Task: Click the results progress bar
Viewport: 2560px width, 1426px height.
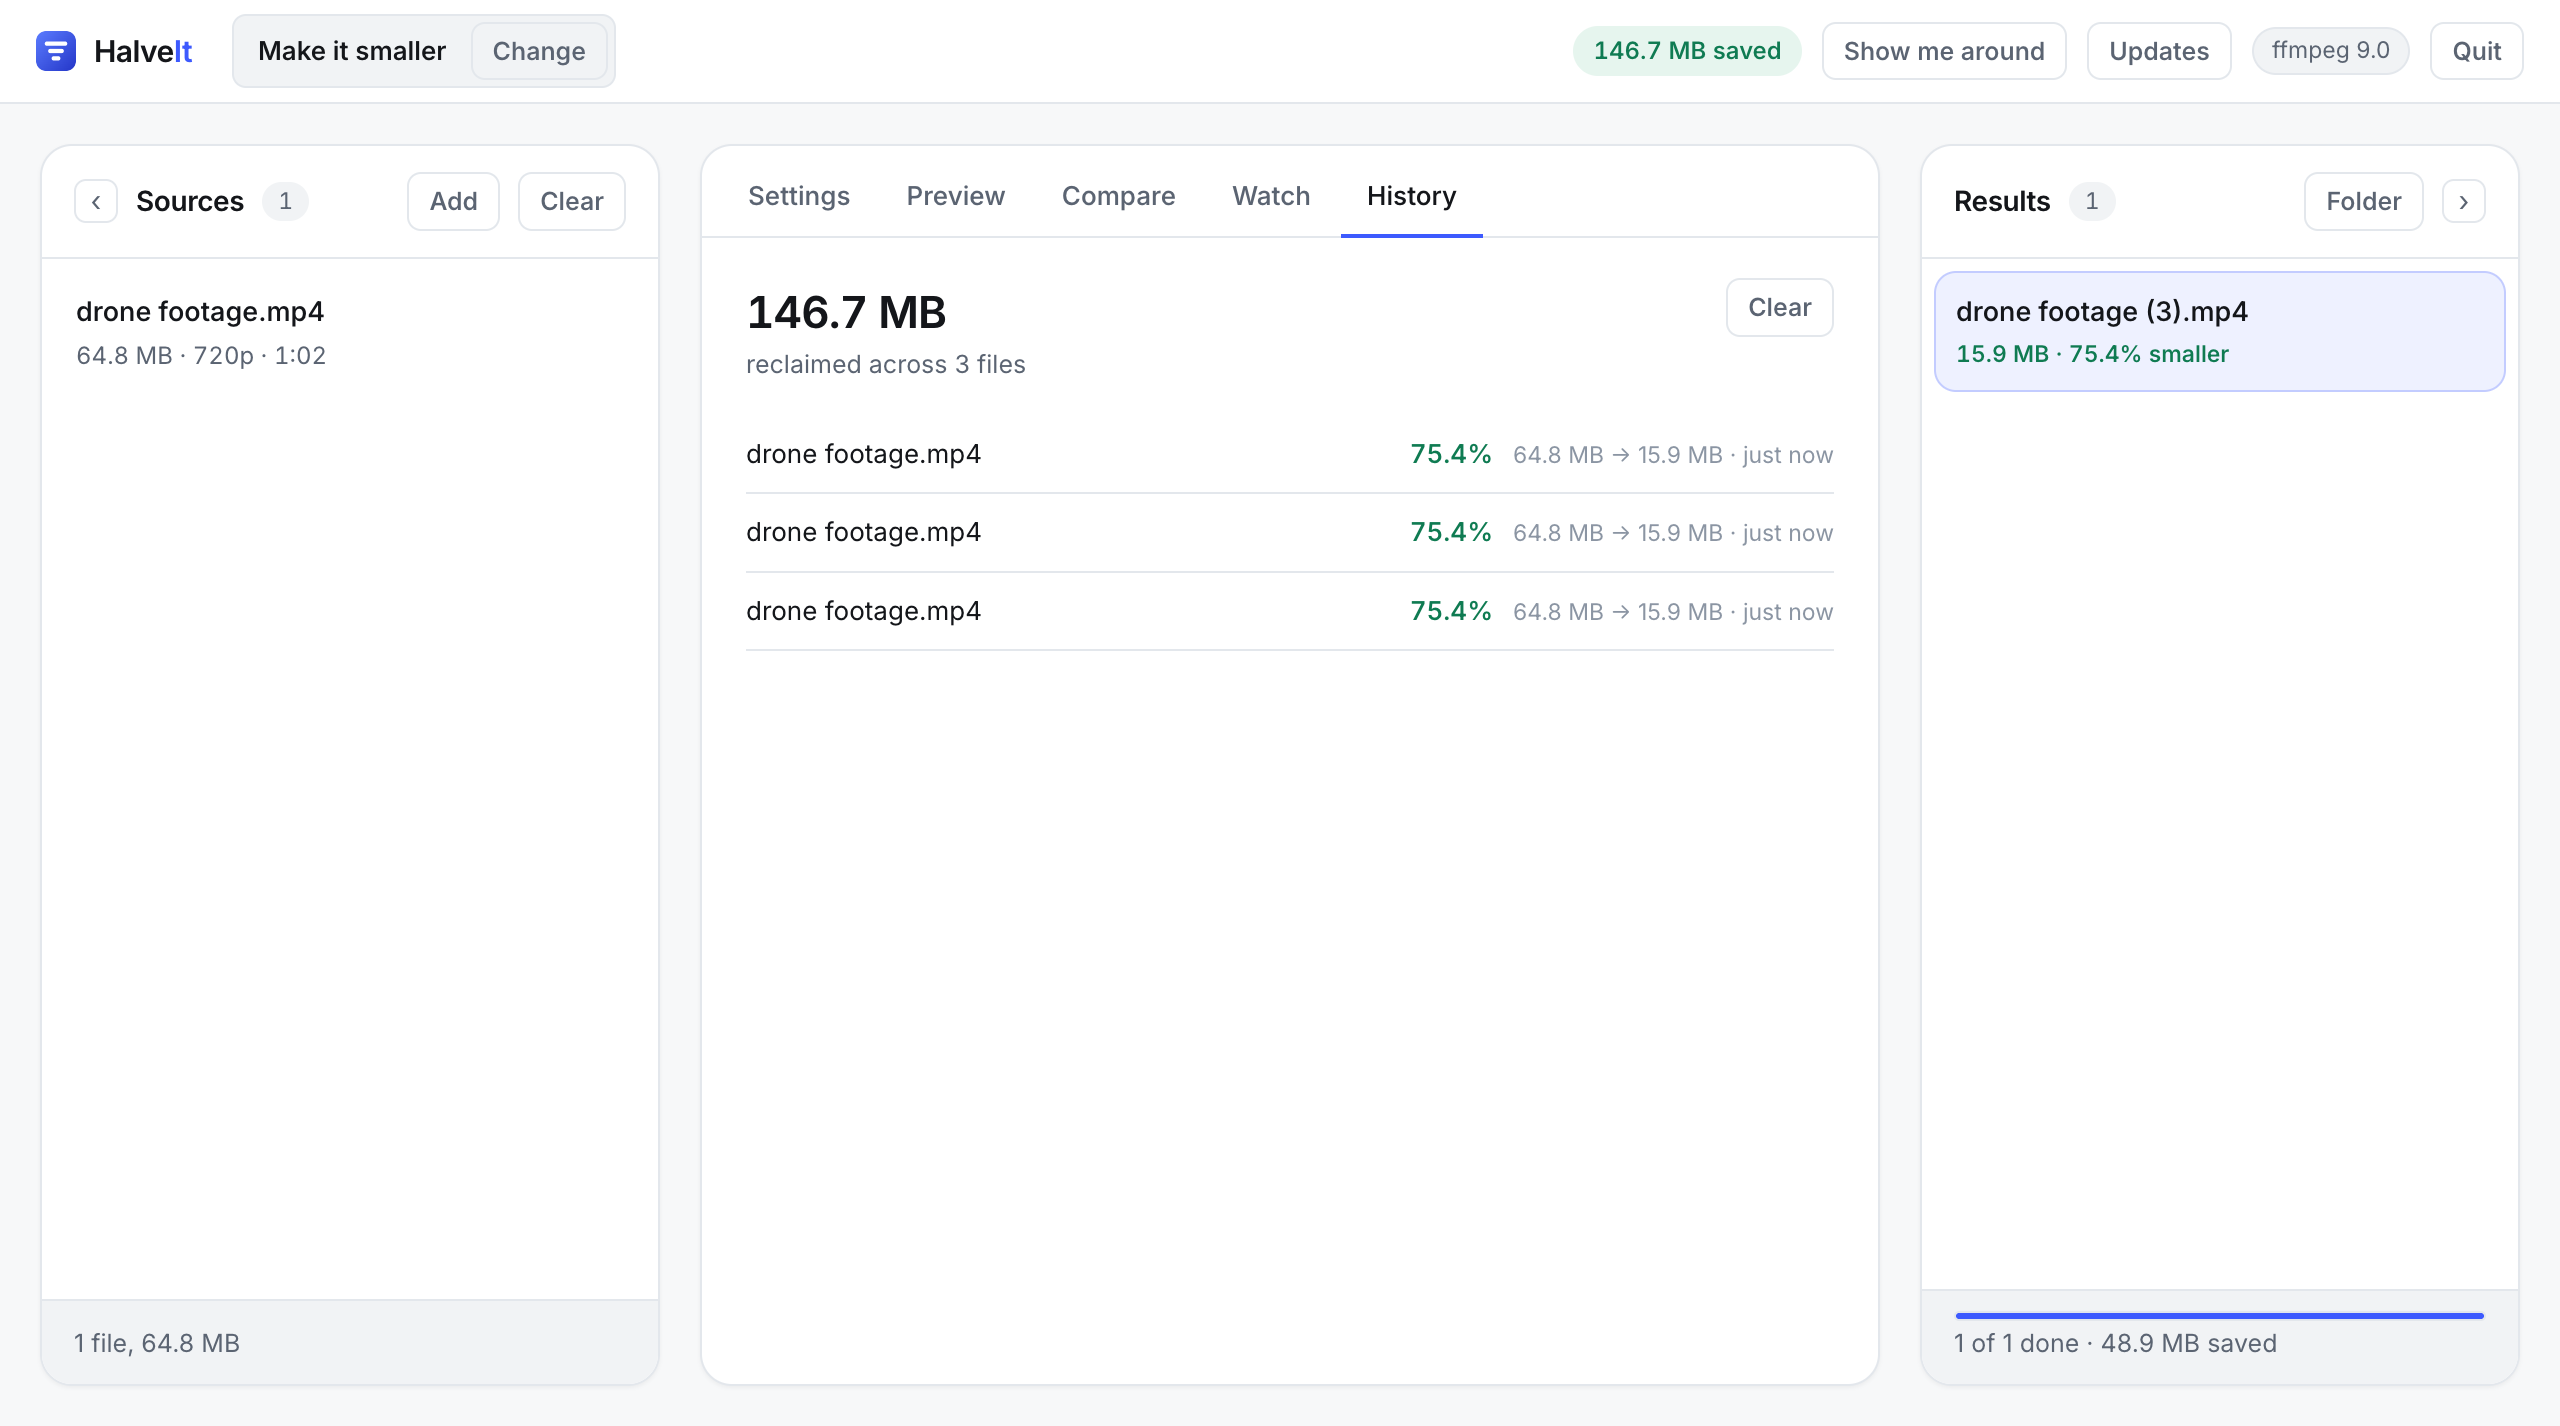Action: [x=2219, y=1316]
